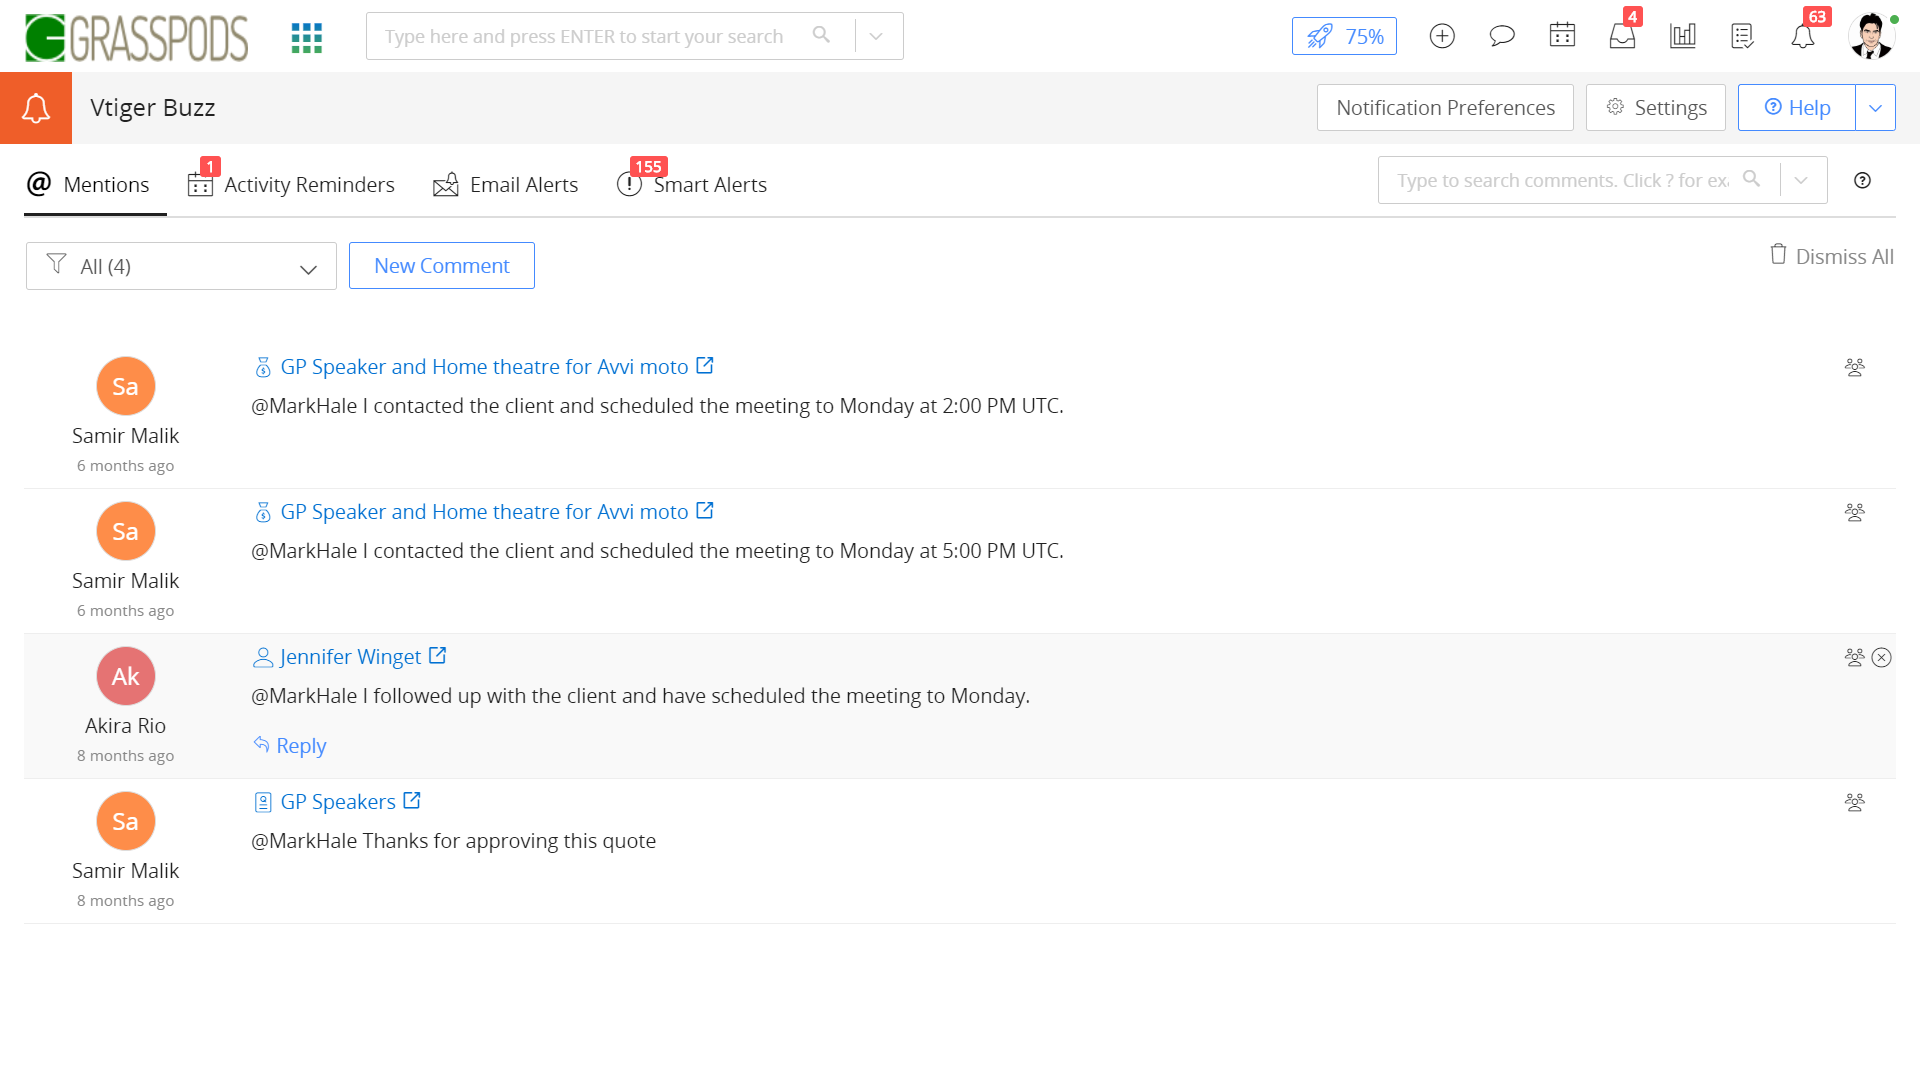Toggle followers on Akira Rio's comment row
Viewport: 1920px width, 1080px height.
coord(1855,658)
